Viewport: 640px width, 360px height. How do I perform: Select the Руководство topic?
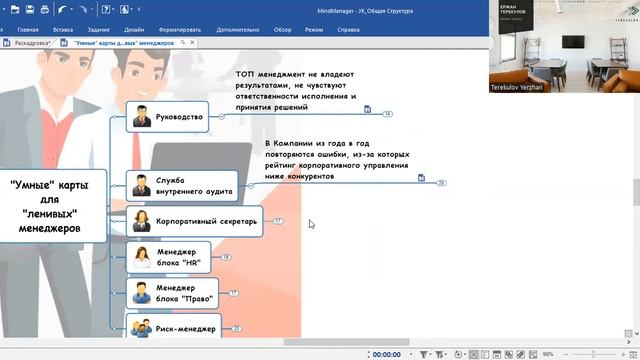[x=167, y=117]
